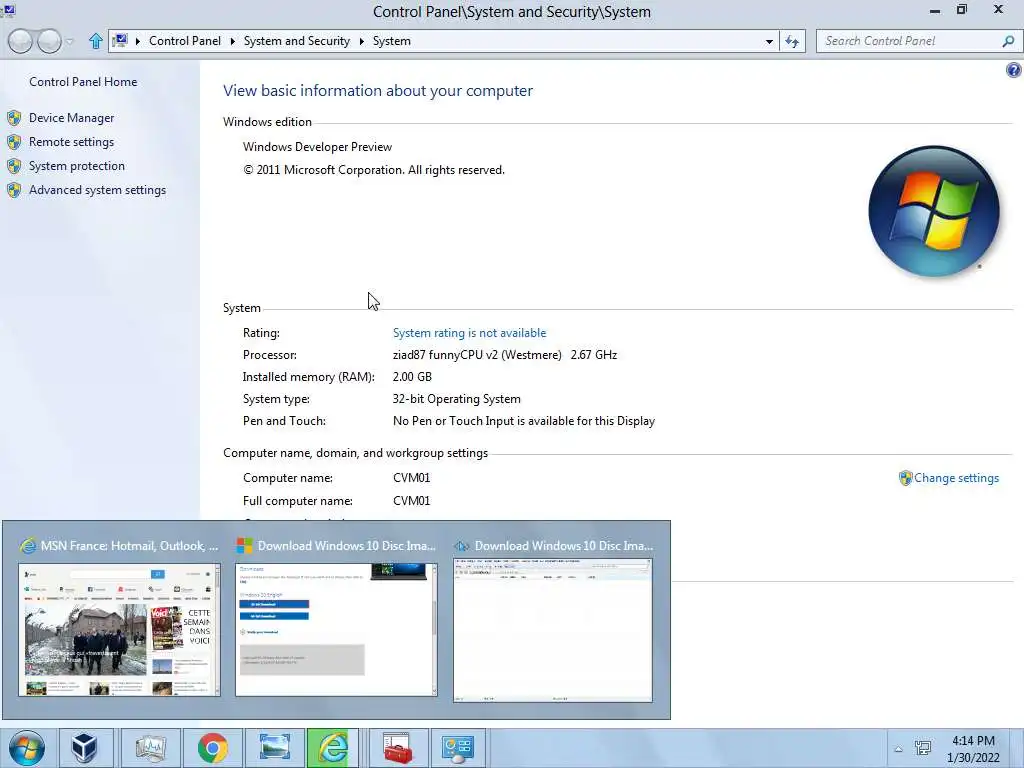
Task: Open rightmost Download Windows 10 preview thumbnail
Action: (x=553, y=630)
